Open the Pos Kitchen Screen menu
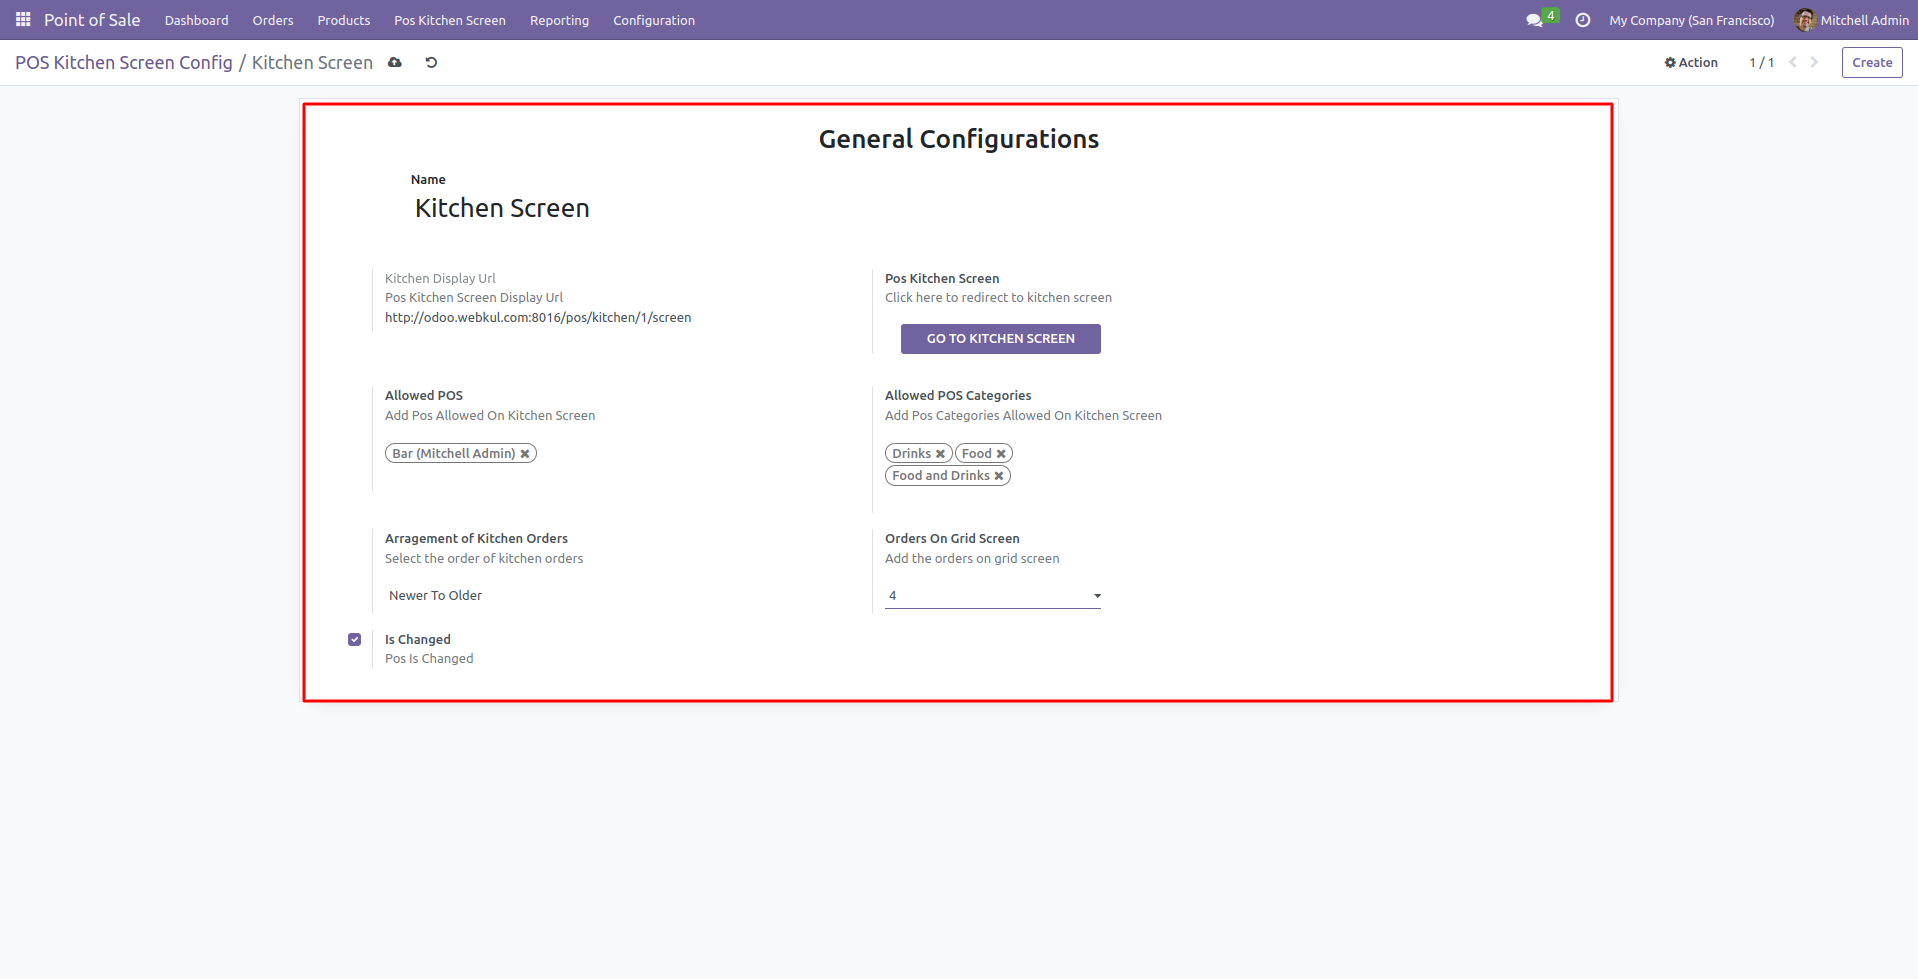This screenshot has width=1918, height=979. (x=450, y=20)
